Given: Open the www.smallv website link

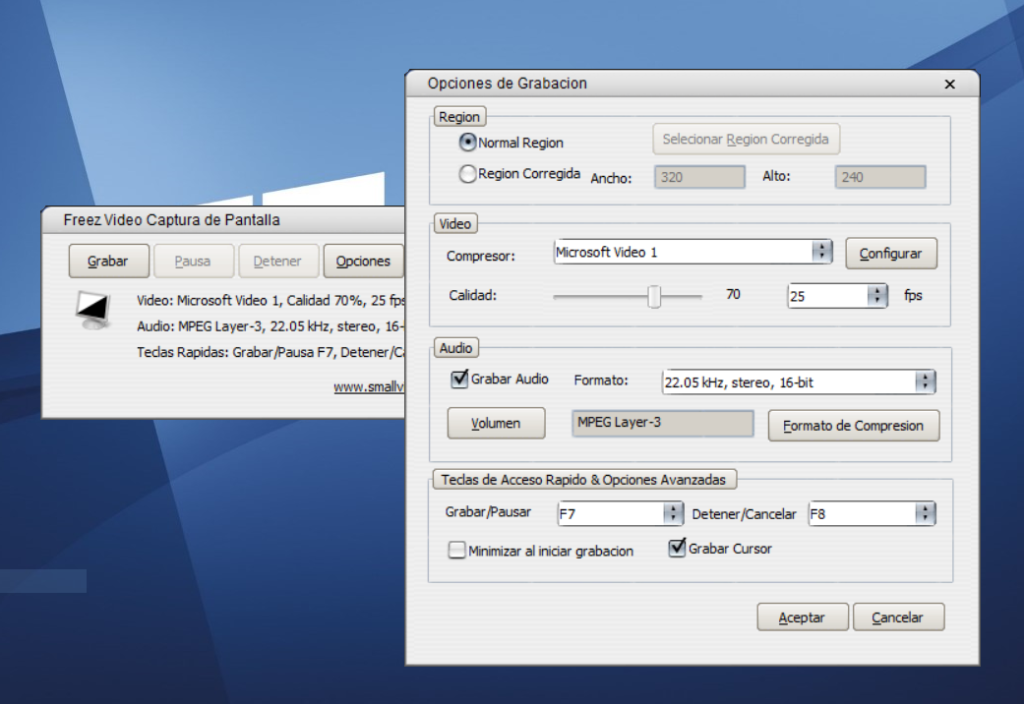Looking at the screenshot, I should pyautogui.click(x=370, y=387).
